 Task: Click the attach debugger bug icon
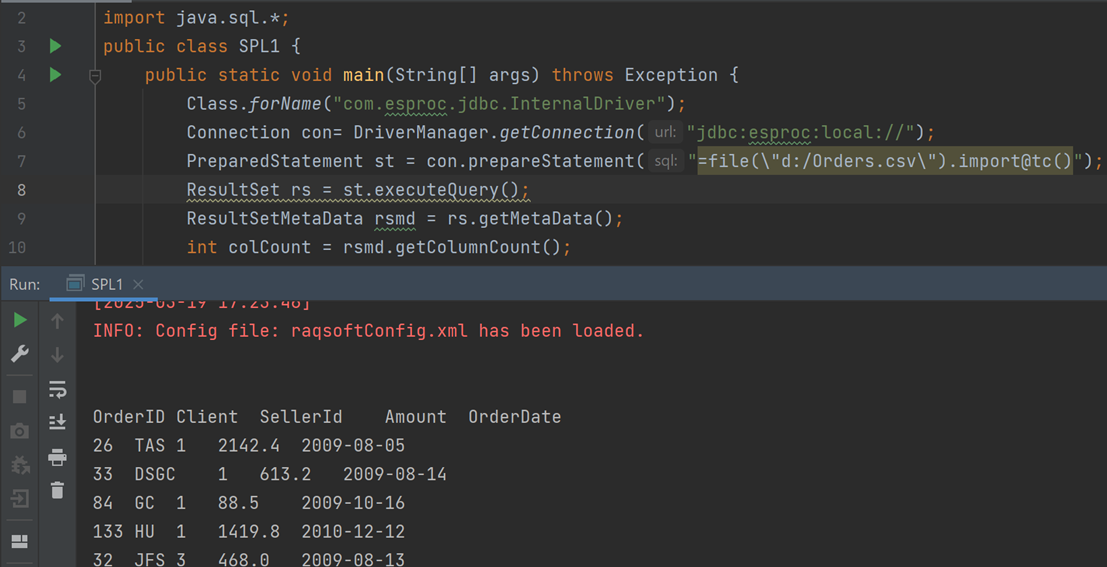click(x=20, y=466)
